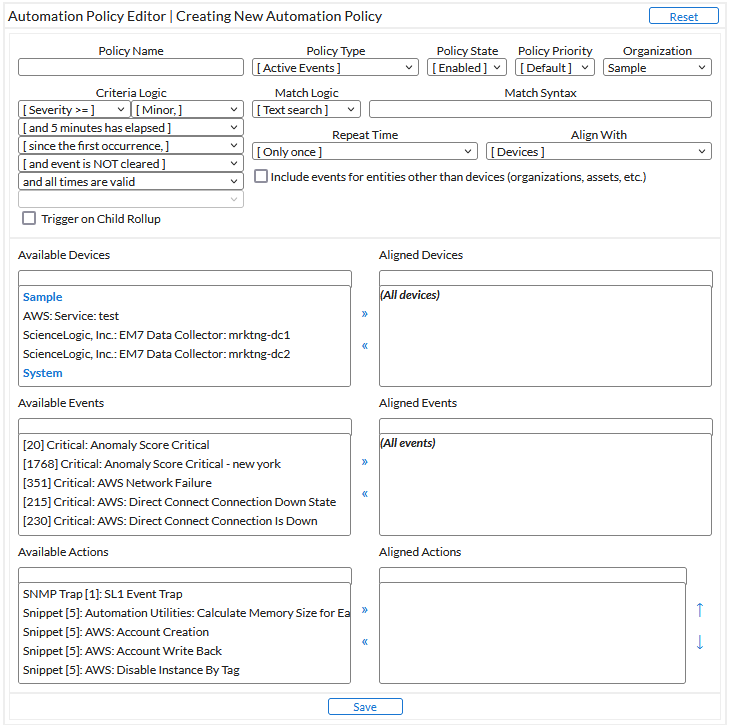Open the Policy Type dropdown
730x725 pixels.
click(335, 68)
